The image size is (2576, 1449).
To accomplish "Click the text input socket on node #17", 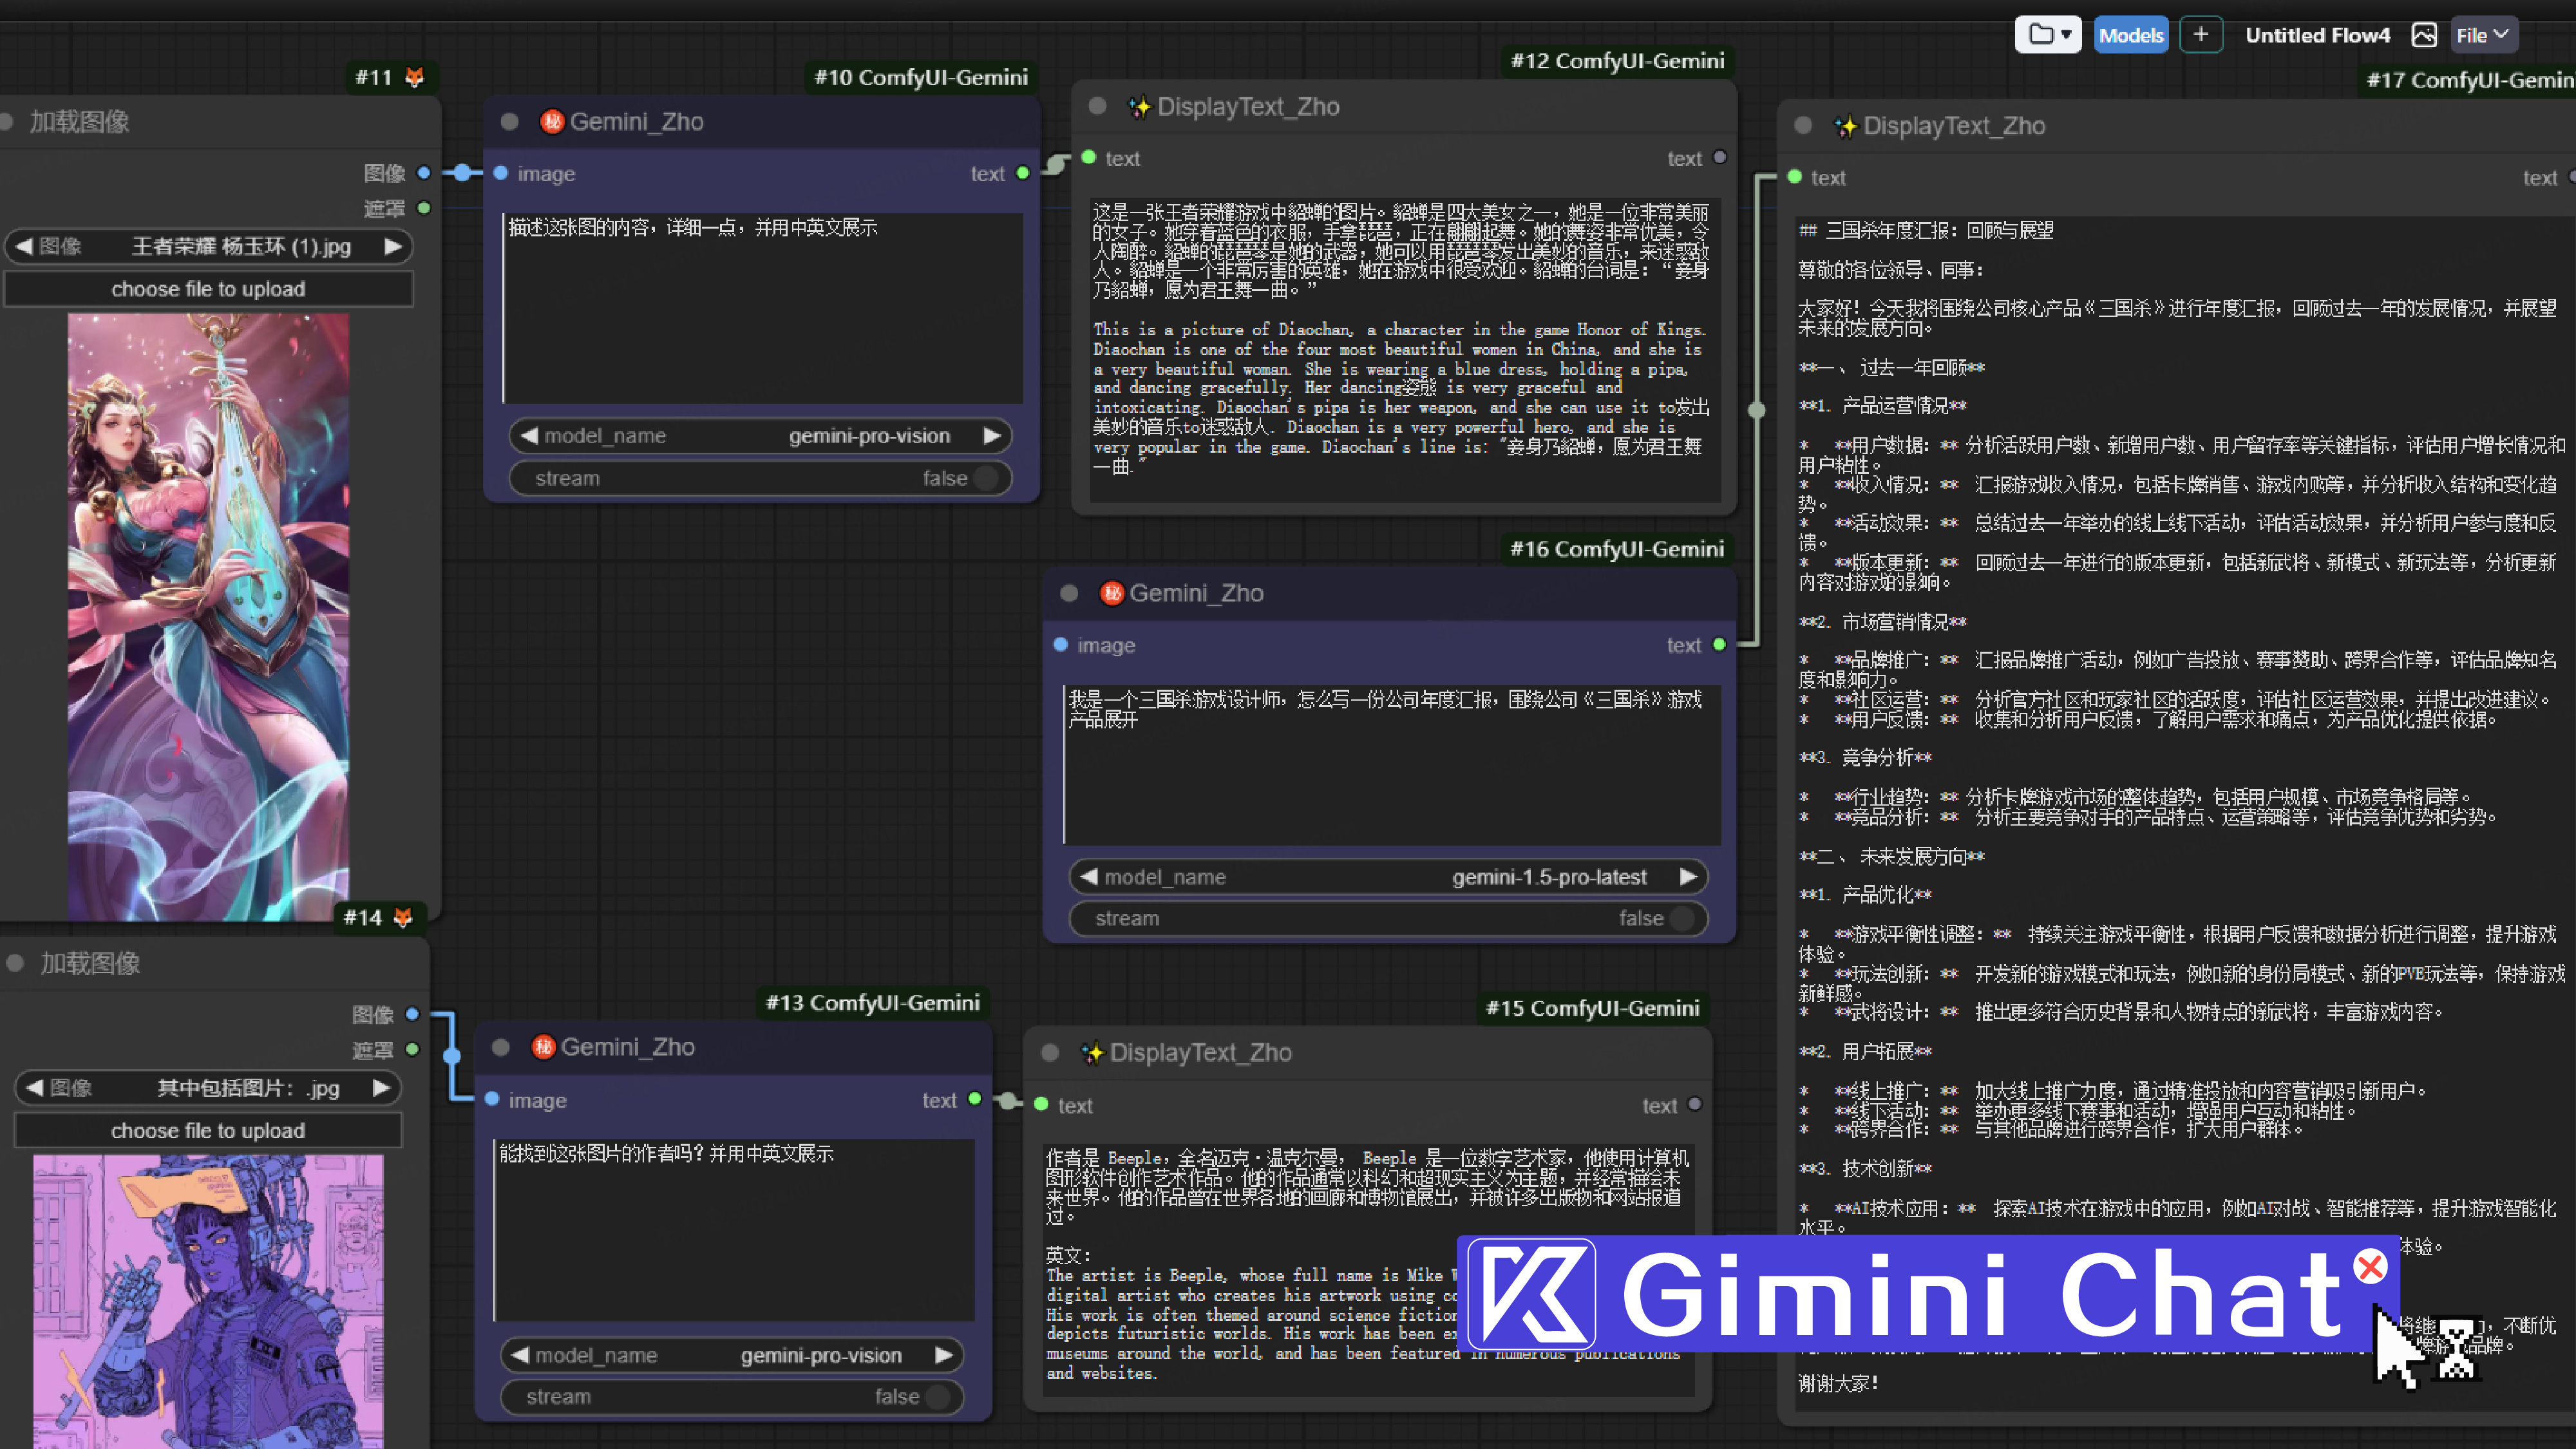I will tap(1795, 177).
